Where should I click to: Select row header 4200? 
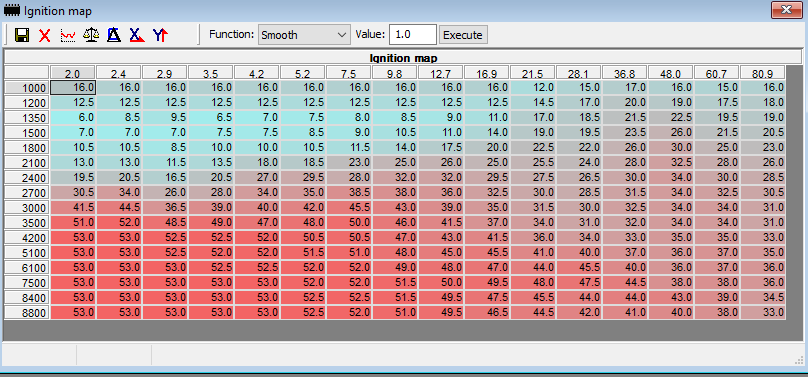27,238
